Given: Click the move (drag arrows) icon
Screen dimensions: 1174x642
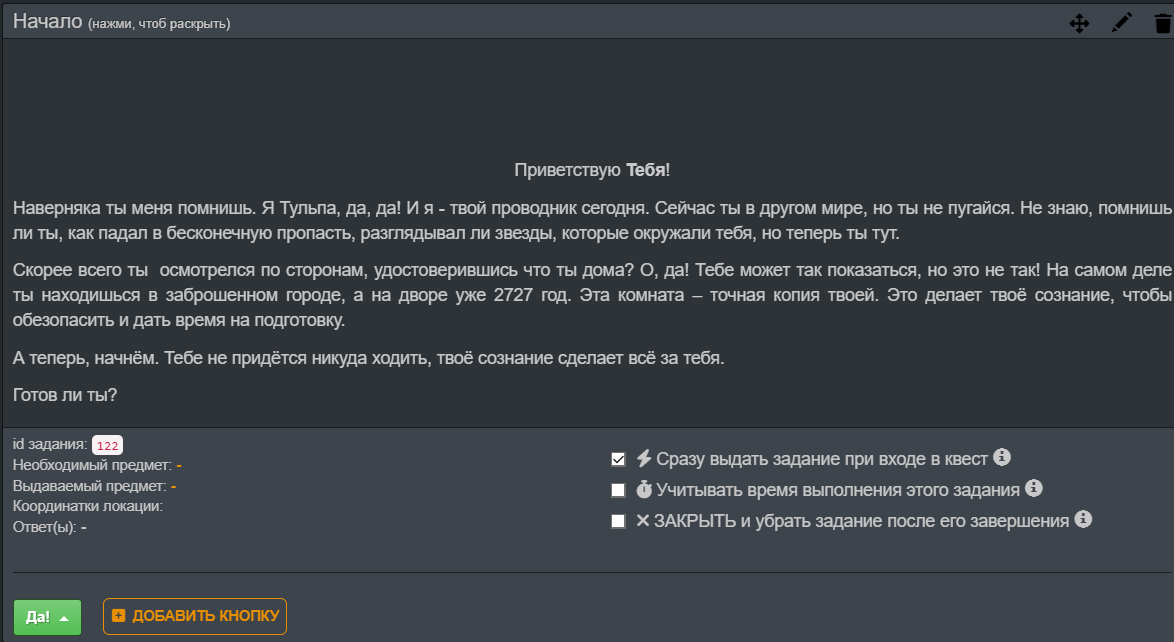Looking at the screenshot, I should [1079, 23].
